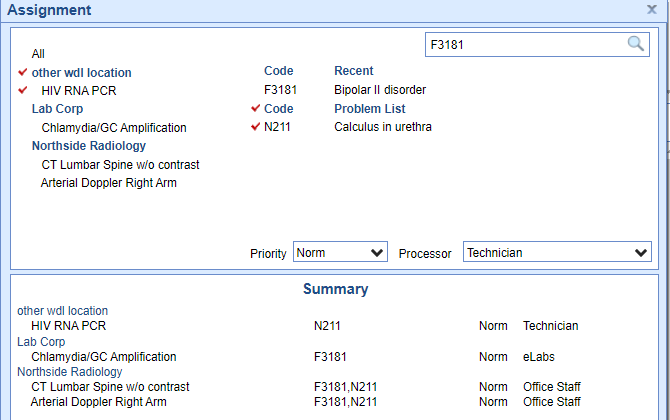Select the Lab Corp group

tap(57, 109)
